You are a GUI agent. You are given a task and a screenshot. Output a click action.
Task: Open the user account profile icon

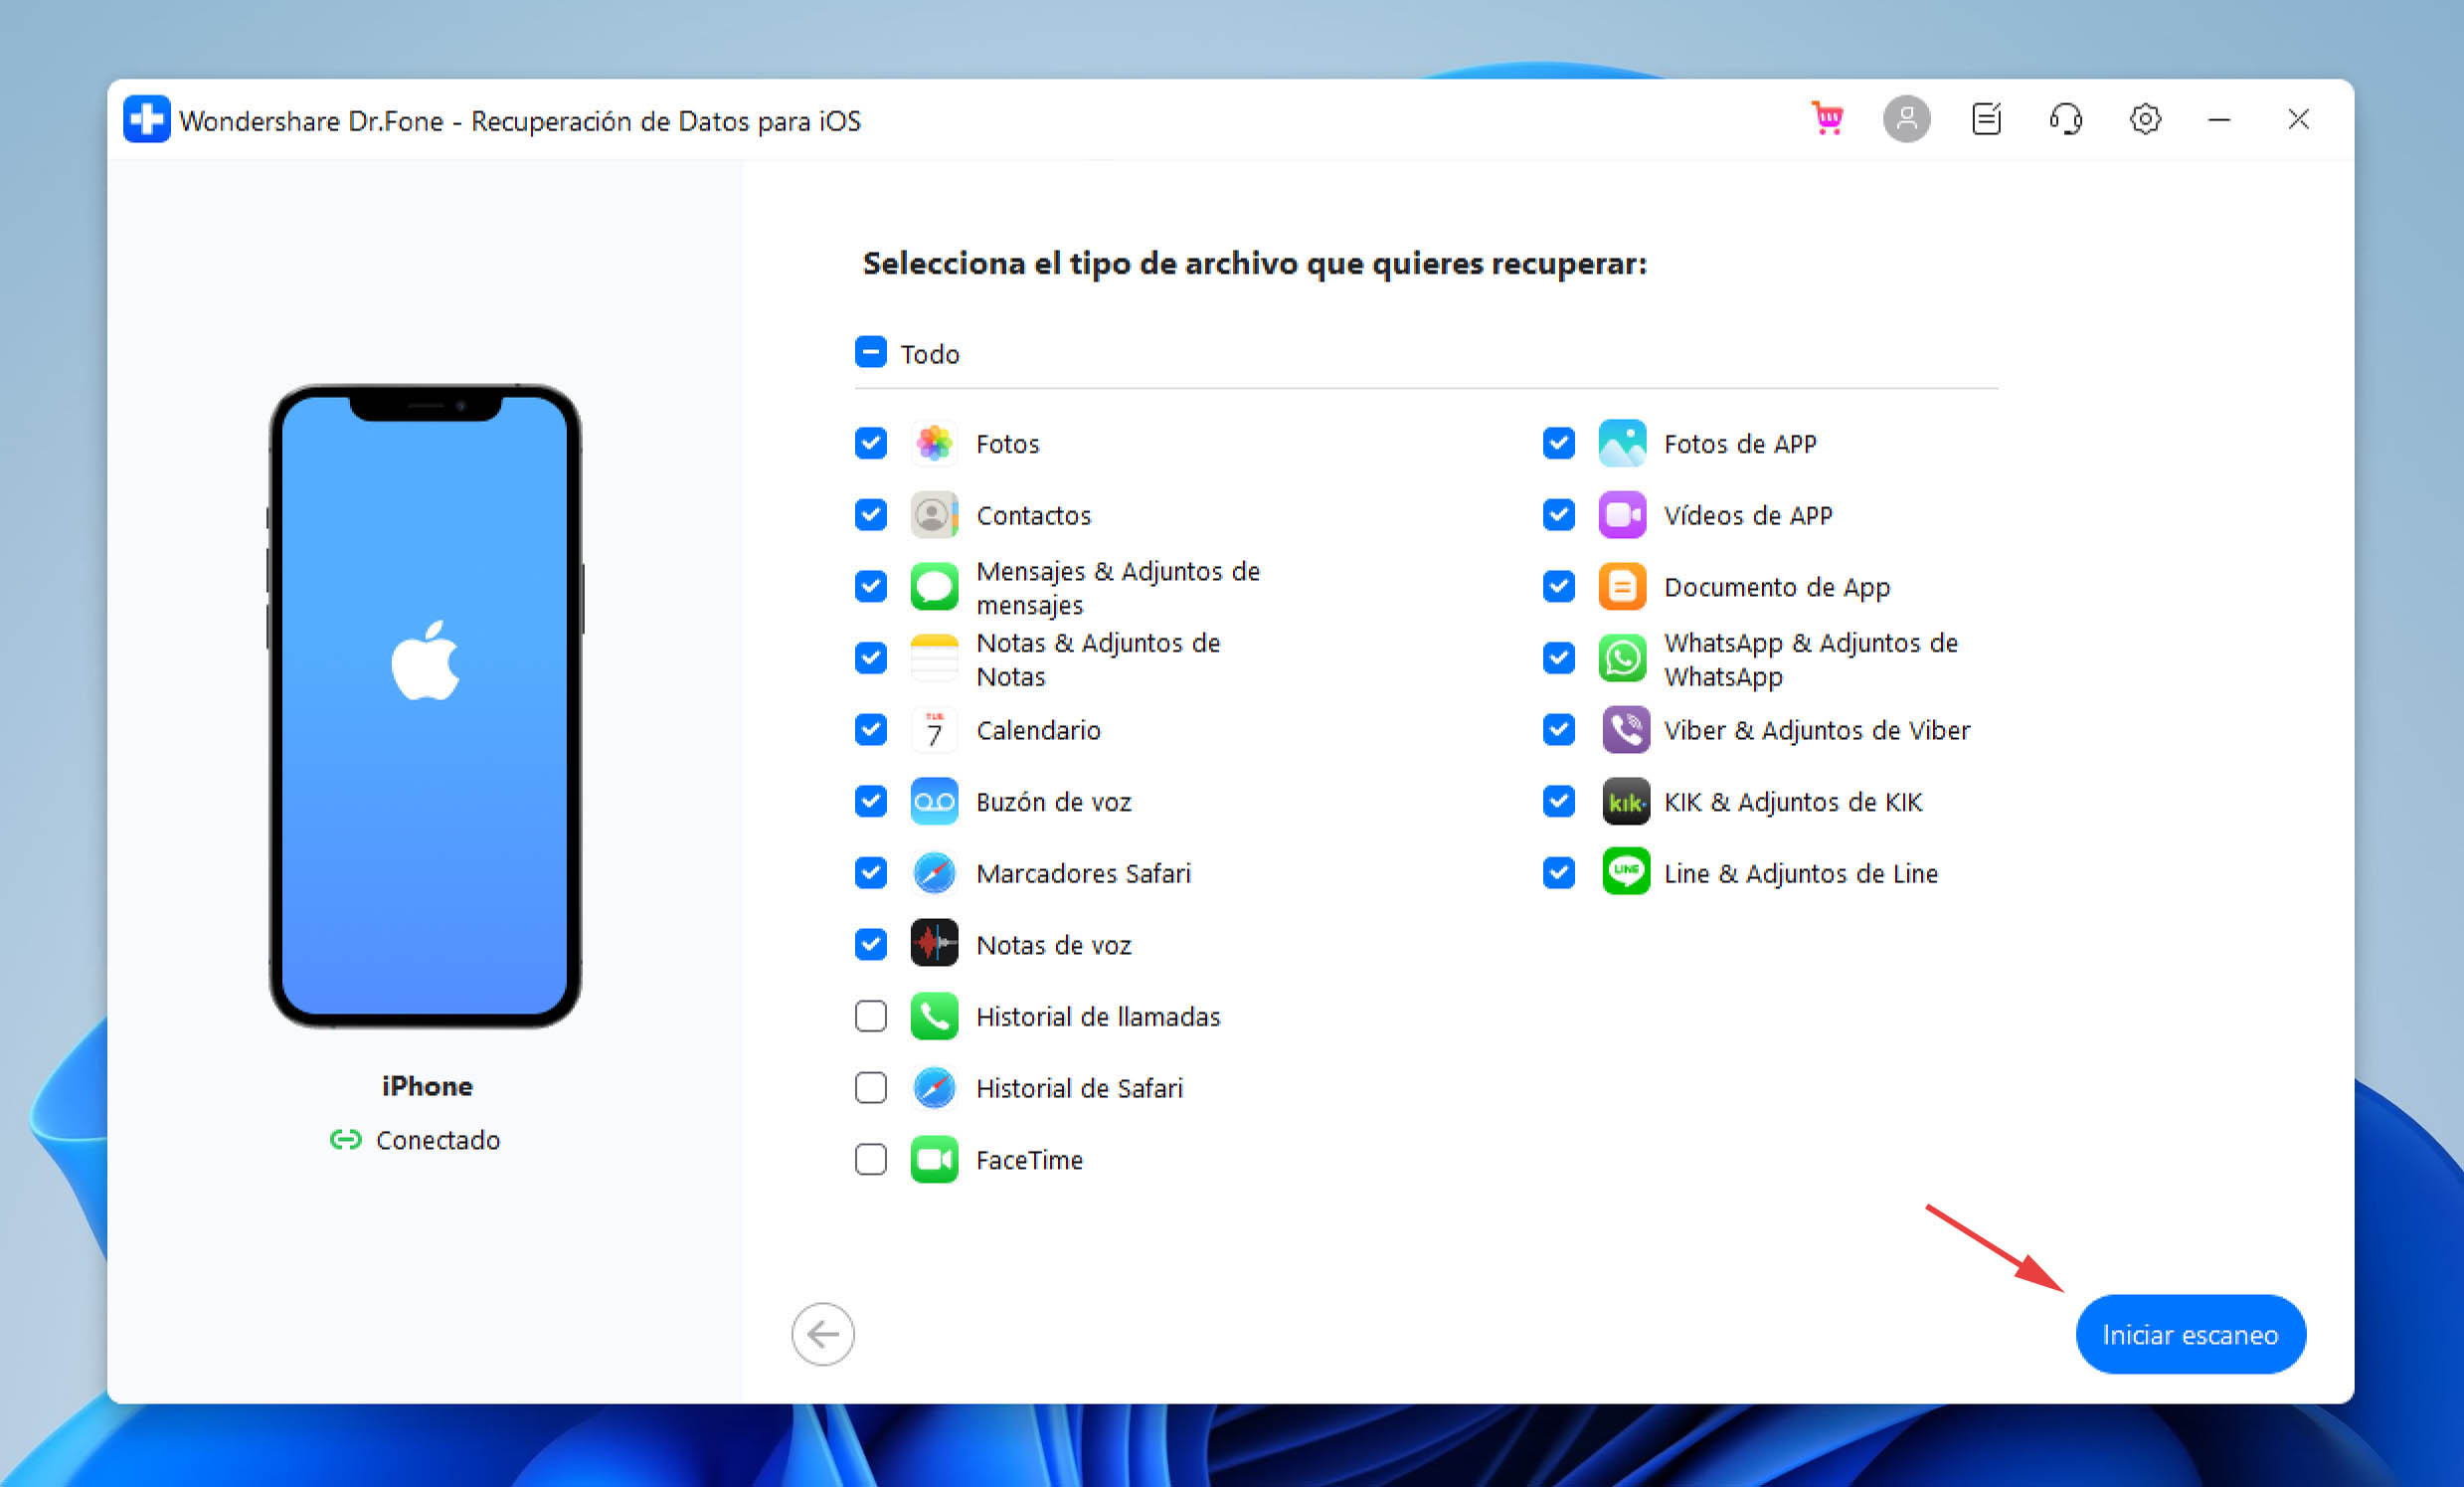[1906, 119]
